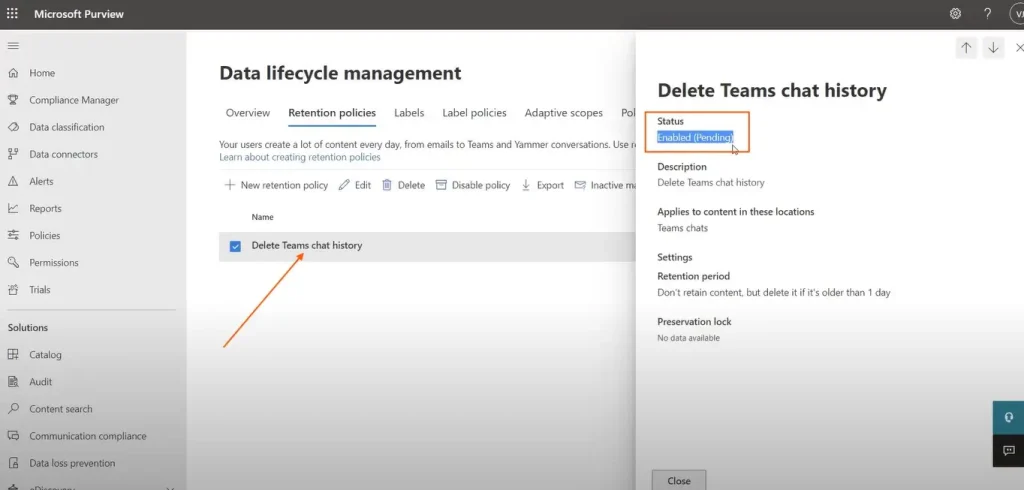Open the settings gear icon
Screen dimensions: 1024x490
955,14
